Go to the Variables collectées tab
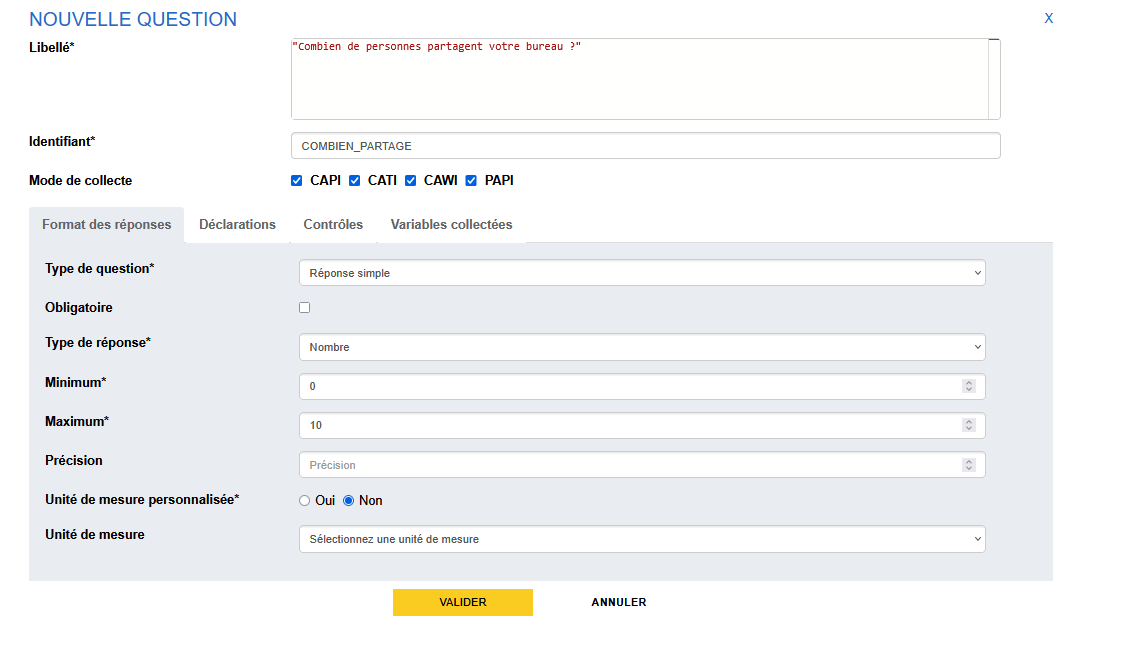Screen dimensions: 1135x658 pyautogui.click(x=451, y=225)
